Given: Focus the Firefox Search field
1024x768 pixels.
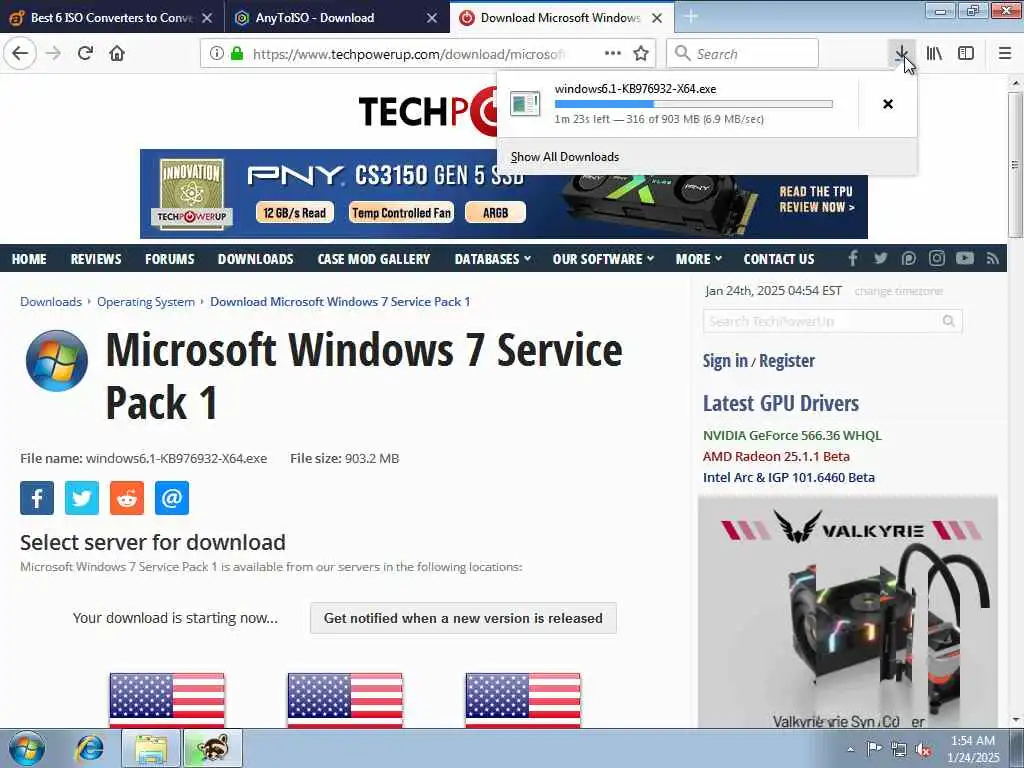Looking at the screenshot, I should (743, 54).
